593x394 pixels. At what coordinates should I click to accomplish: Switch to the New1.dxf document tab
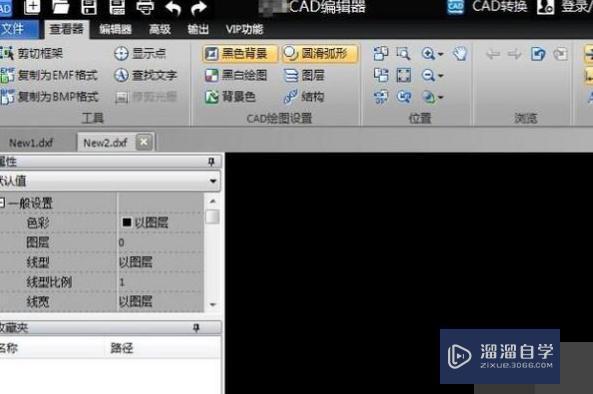[31, 143]
